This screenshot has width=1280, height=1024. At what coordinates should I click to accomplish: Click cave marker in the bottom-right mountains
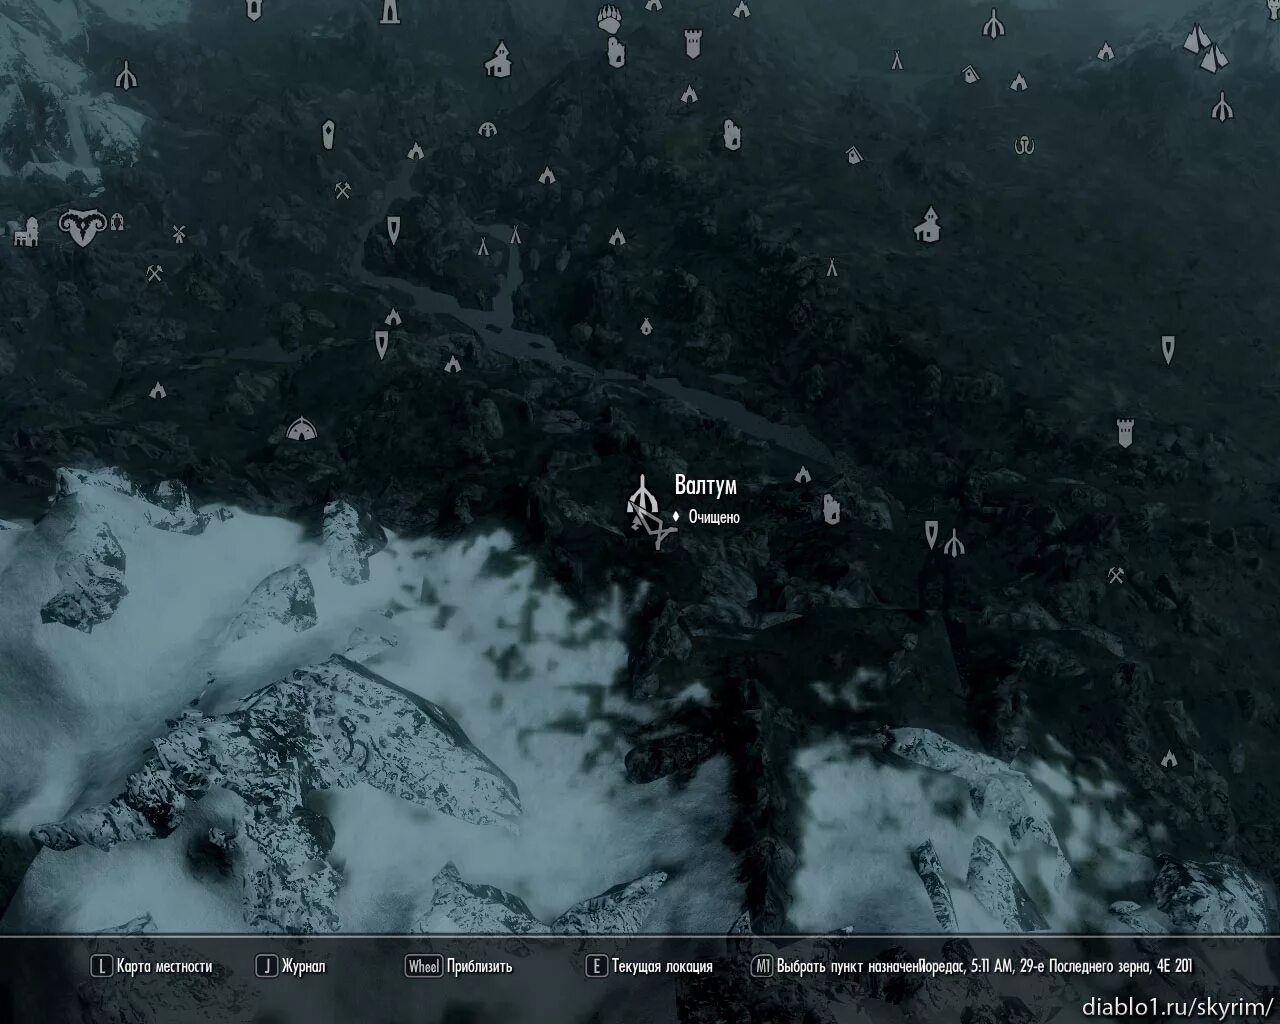[x=1169, y=759]
